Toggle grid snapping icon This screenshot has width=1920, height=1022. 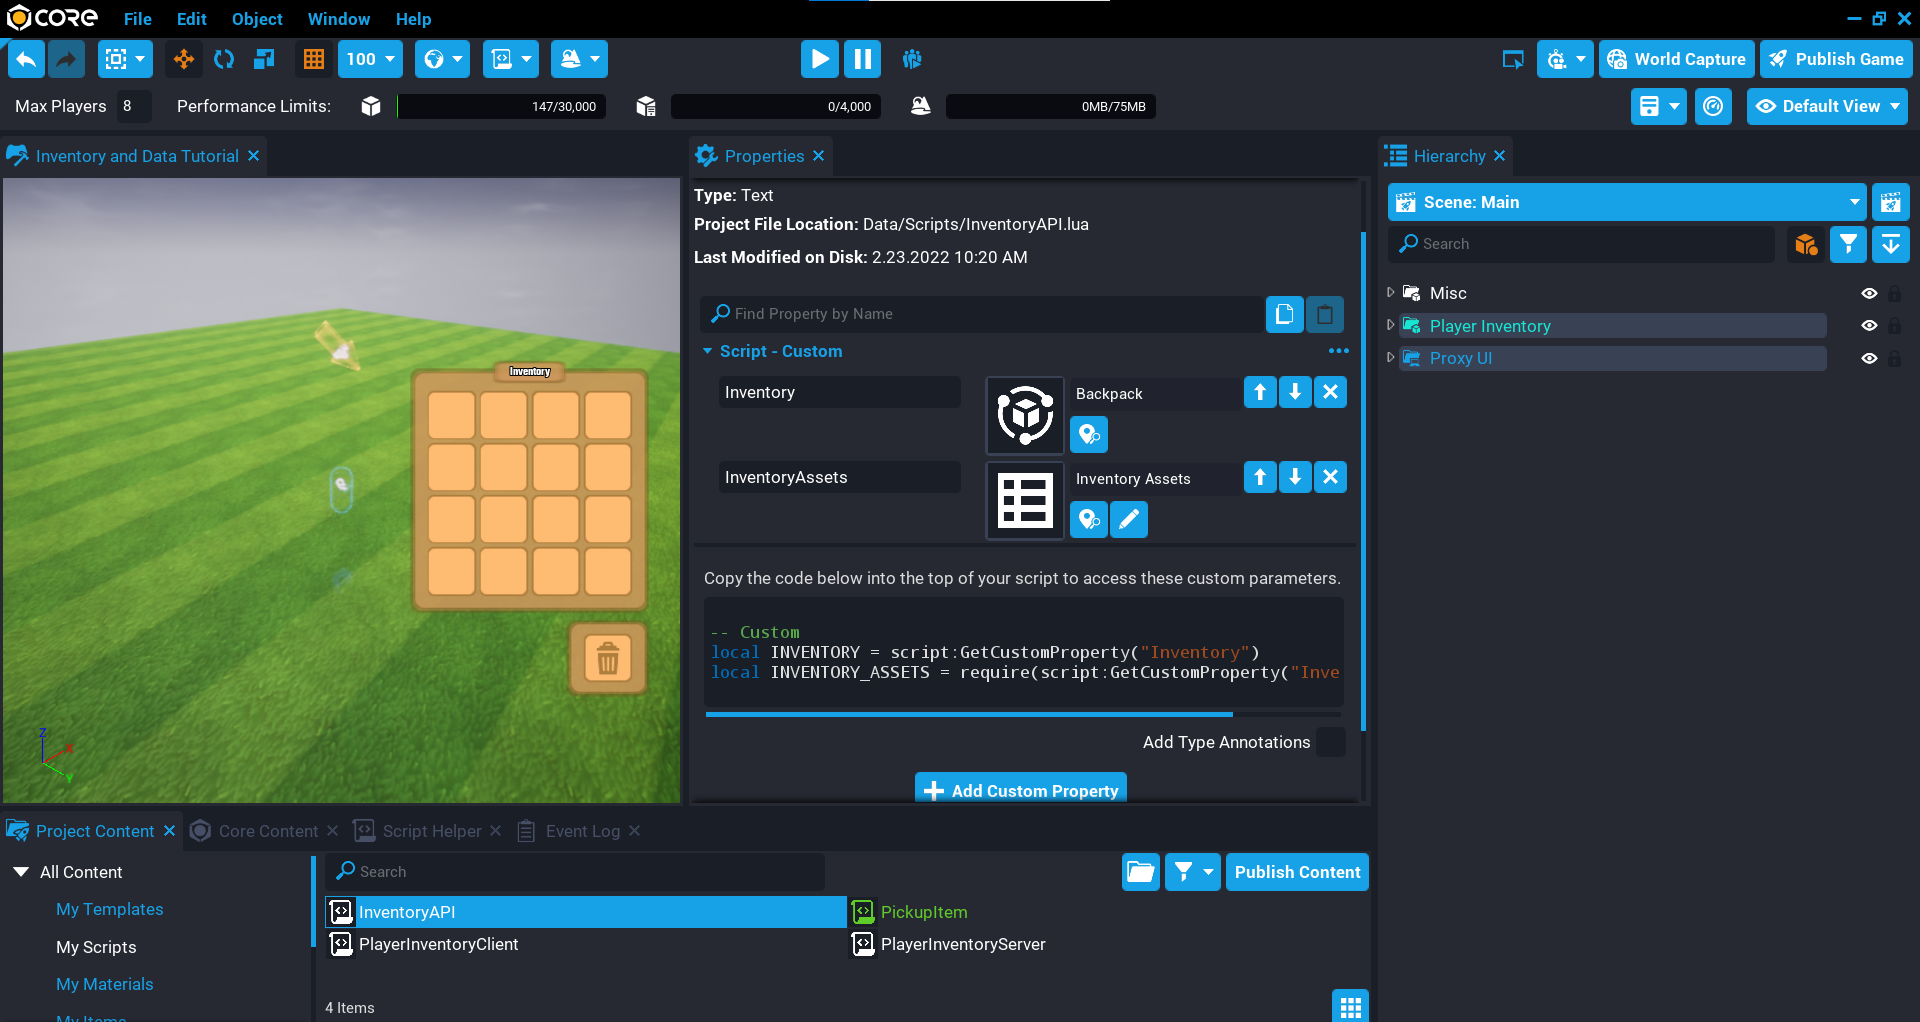[x=314, y=59]
